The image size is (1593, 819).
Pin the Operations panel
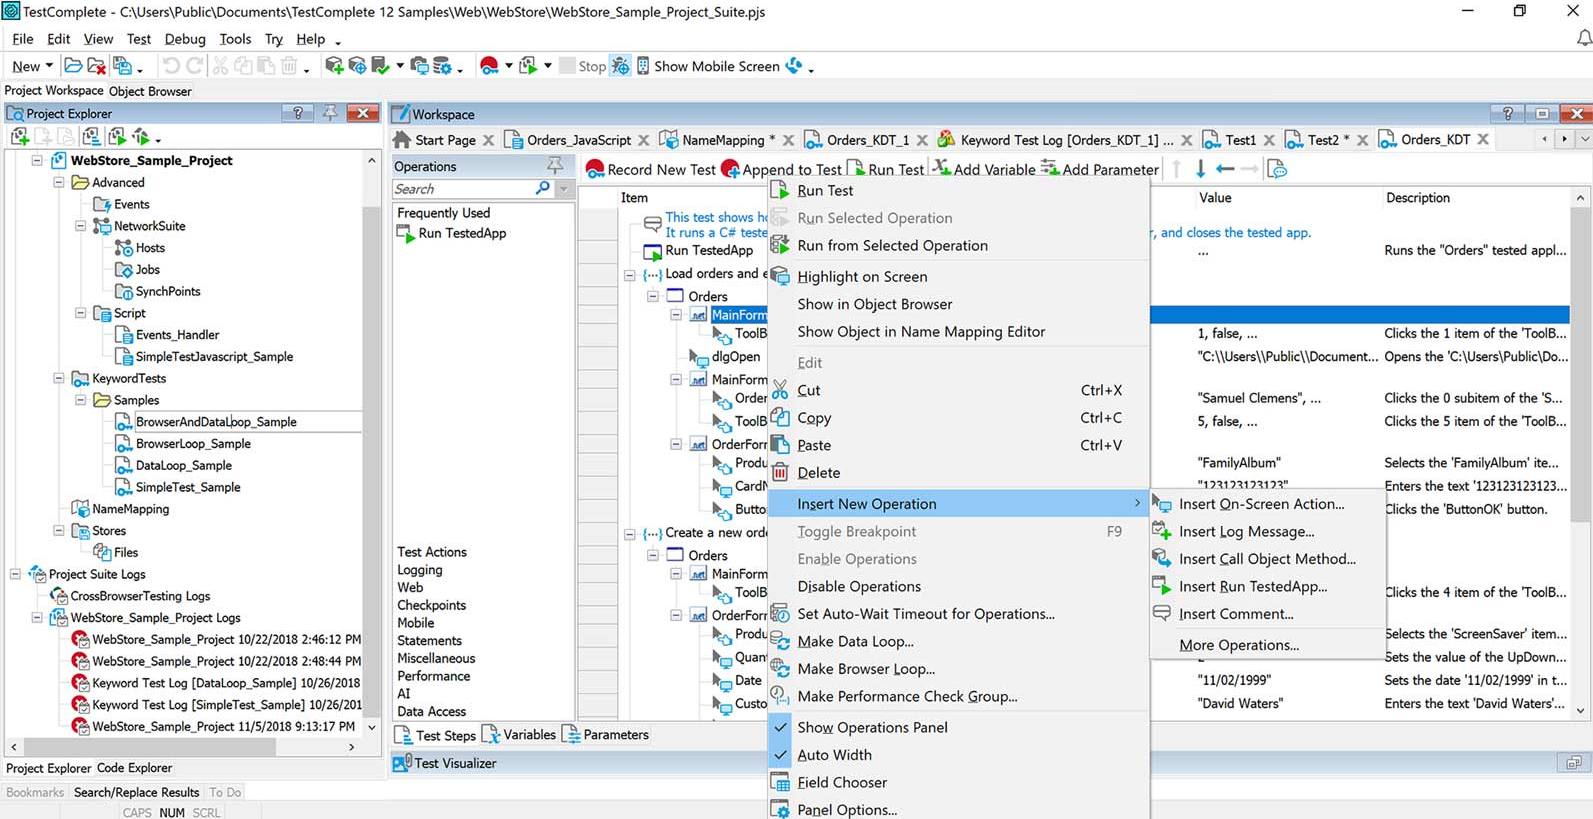pos(554,165)
